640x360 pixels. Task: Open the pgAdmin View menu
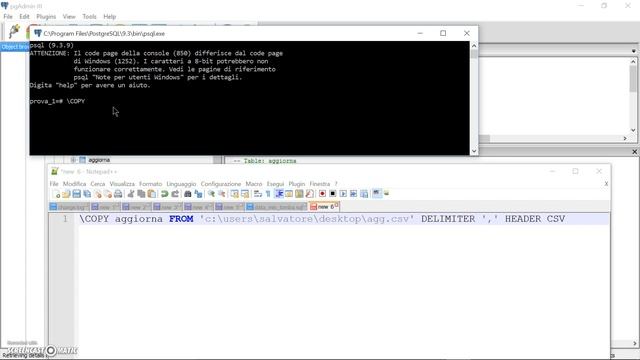[x=69, y=16]
